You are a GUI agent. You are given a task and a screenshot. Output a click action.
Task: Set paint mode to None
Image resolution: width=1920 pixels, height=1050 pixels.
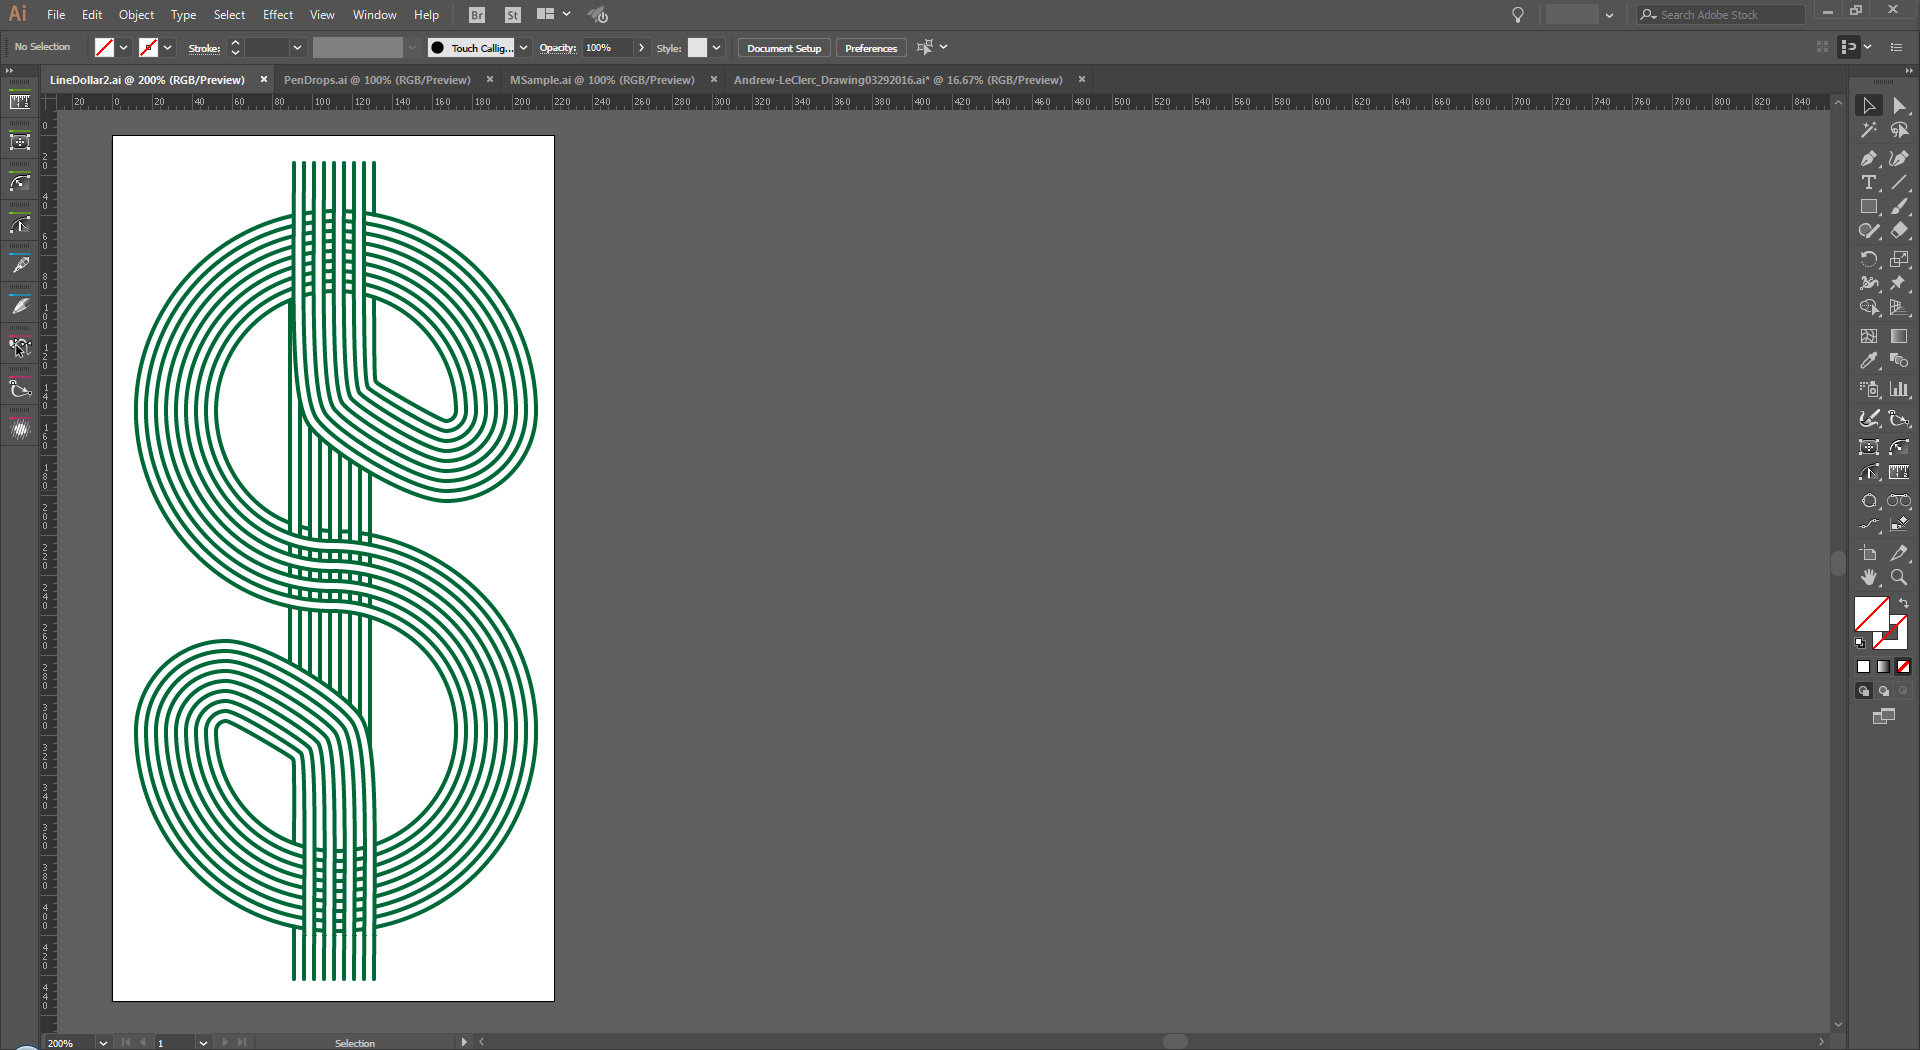(x=1903, y=667)
